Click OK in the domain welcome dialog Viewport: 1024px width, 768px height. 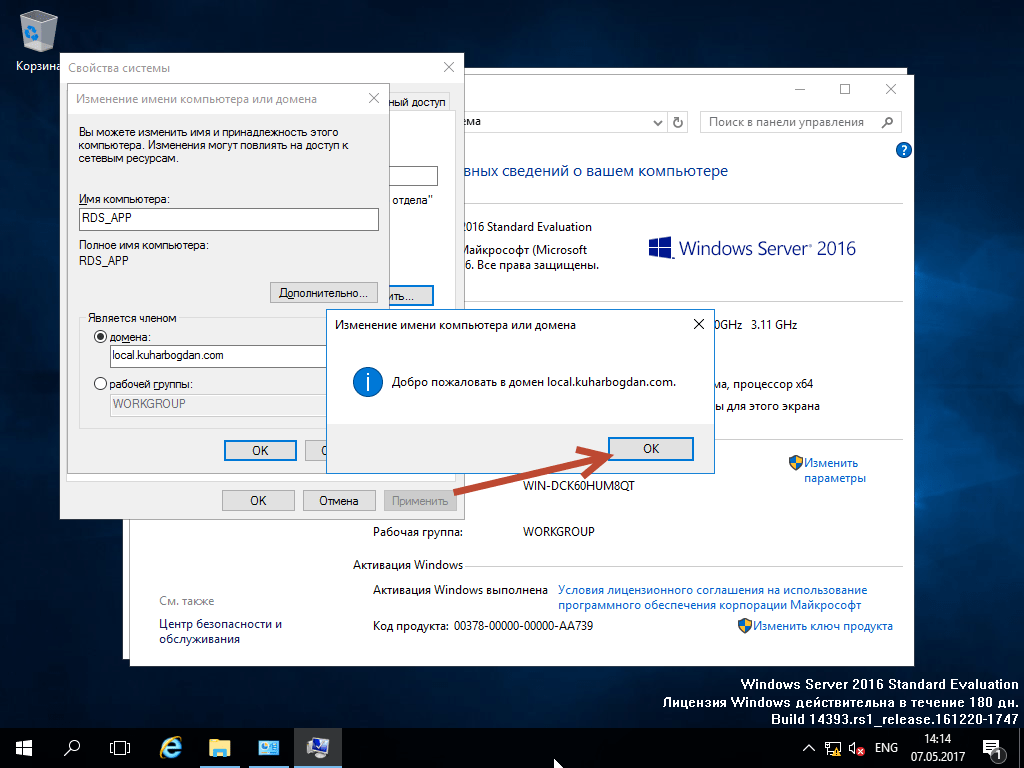[651, 449]
